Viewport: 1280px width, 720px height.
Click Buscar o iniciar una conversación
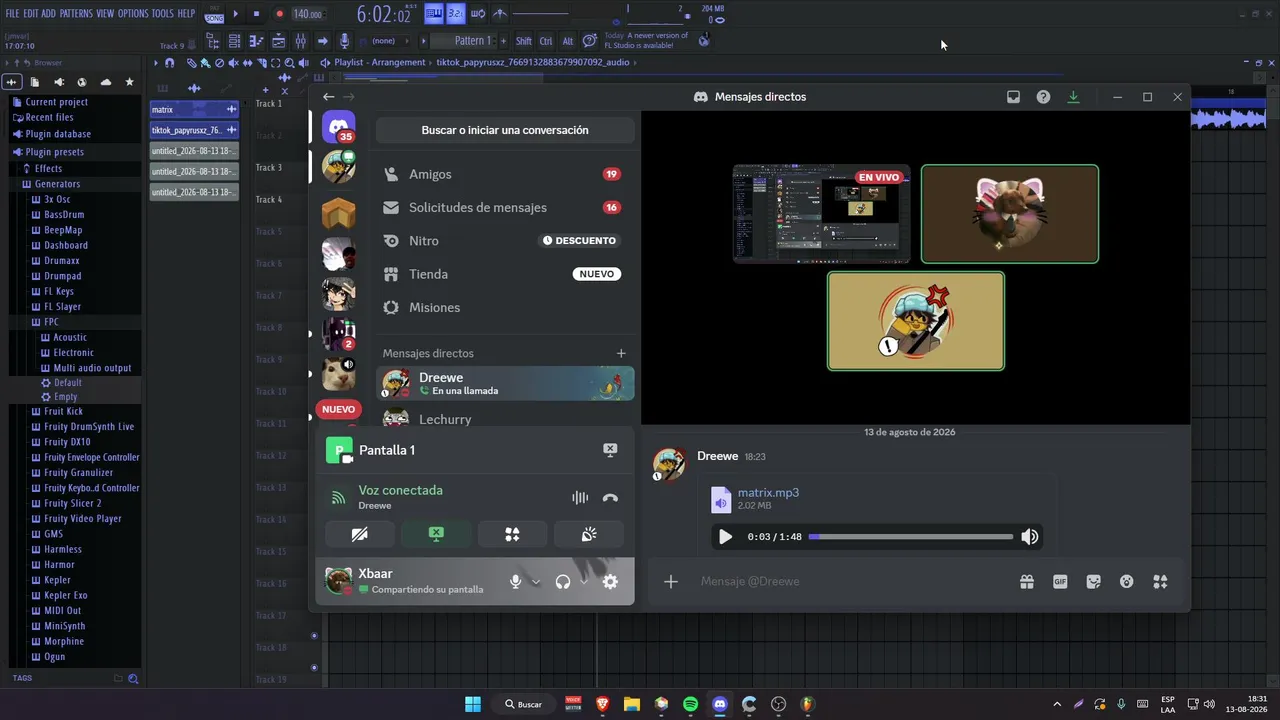pos(505,130)
